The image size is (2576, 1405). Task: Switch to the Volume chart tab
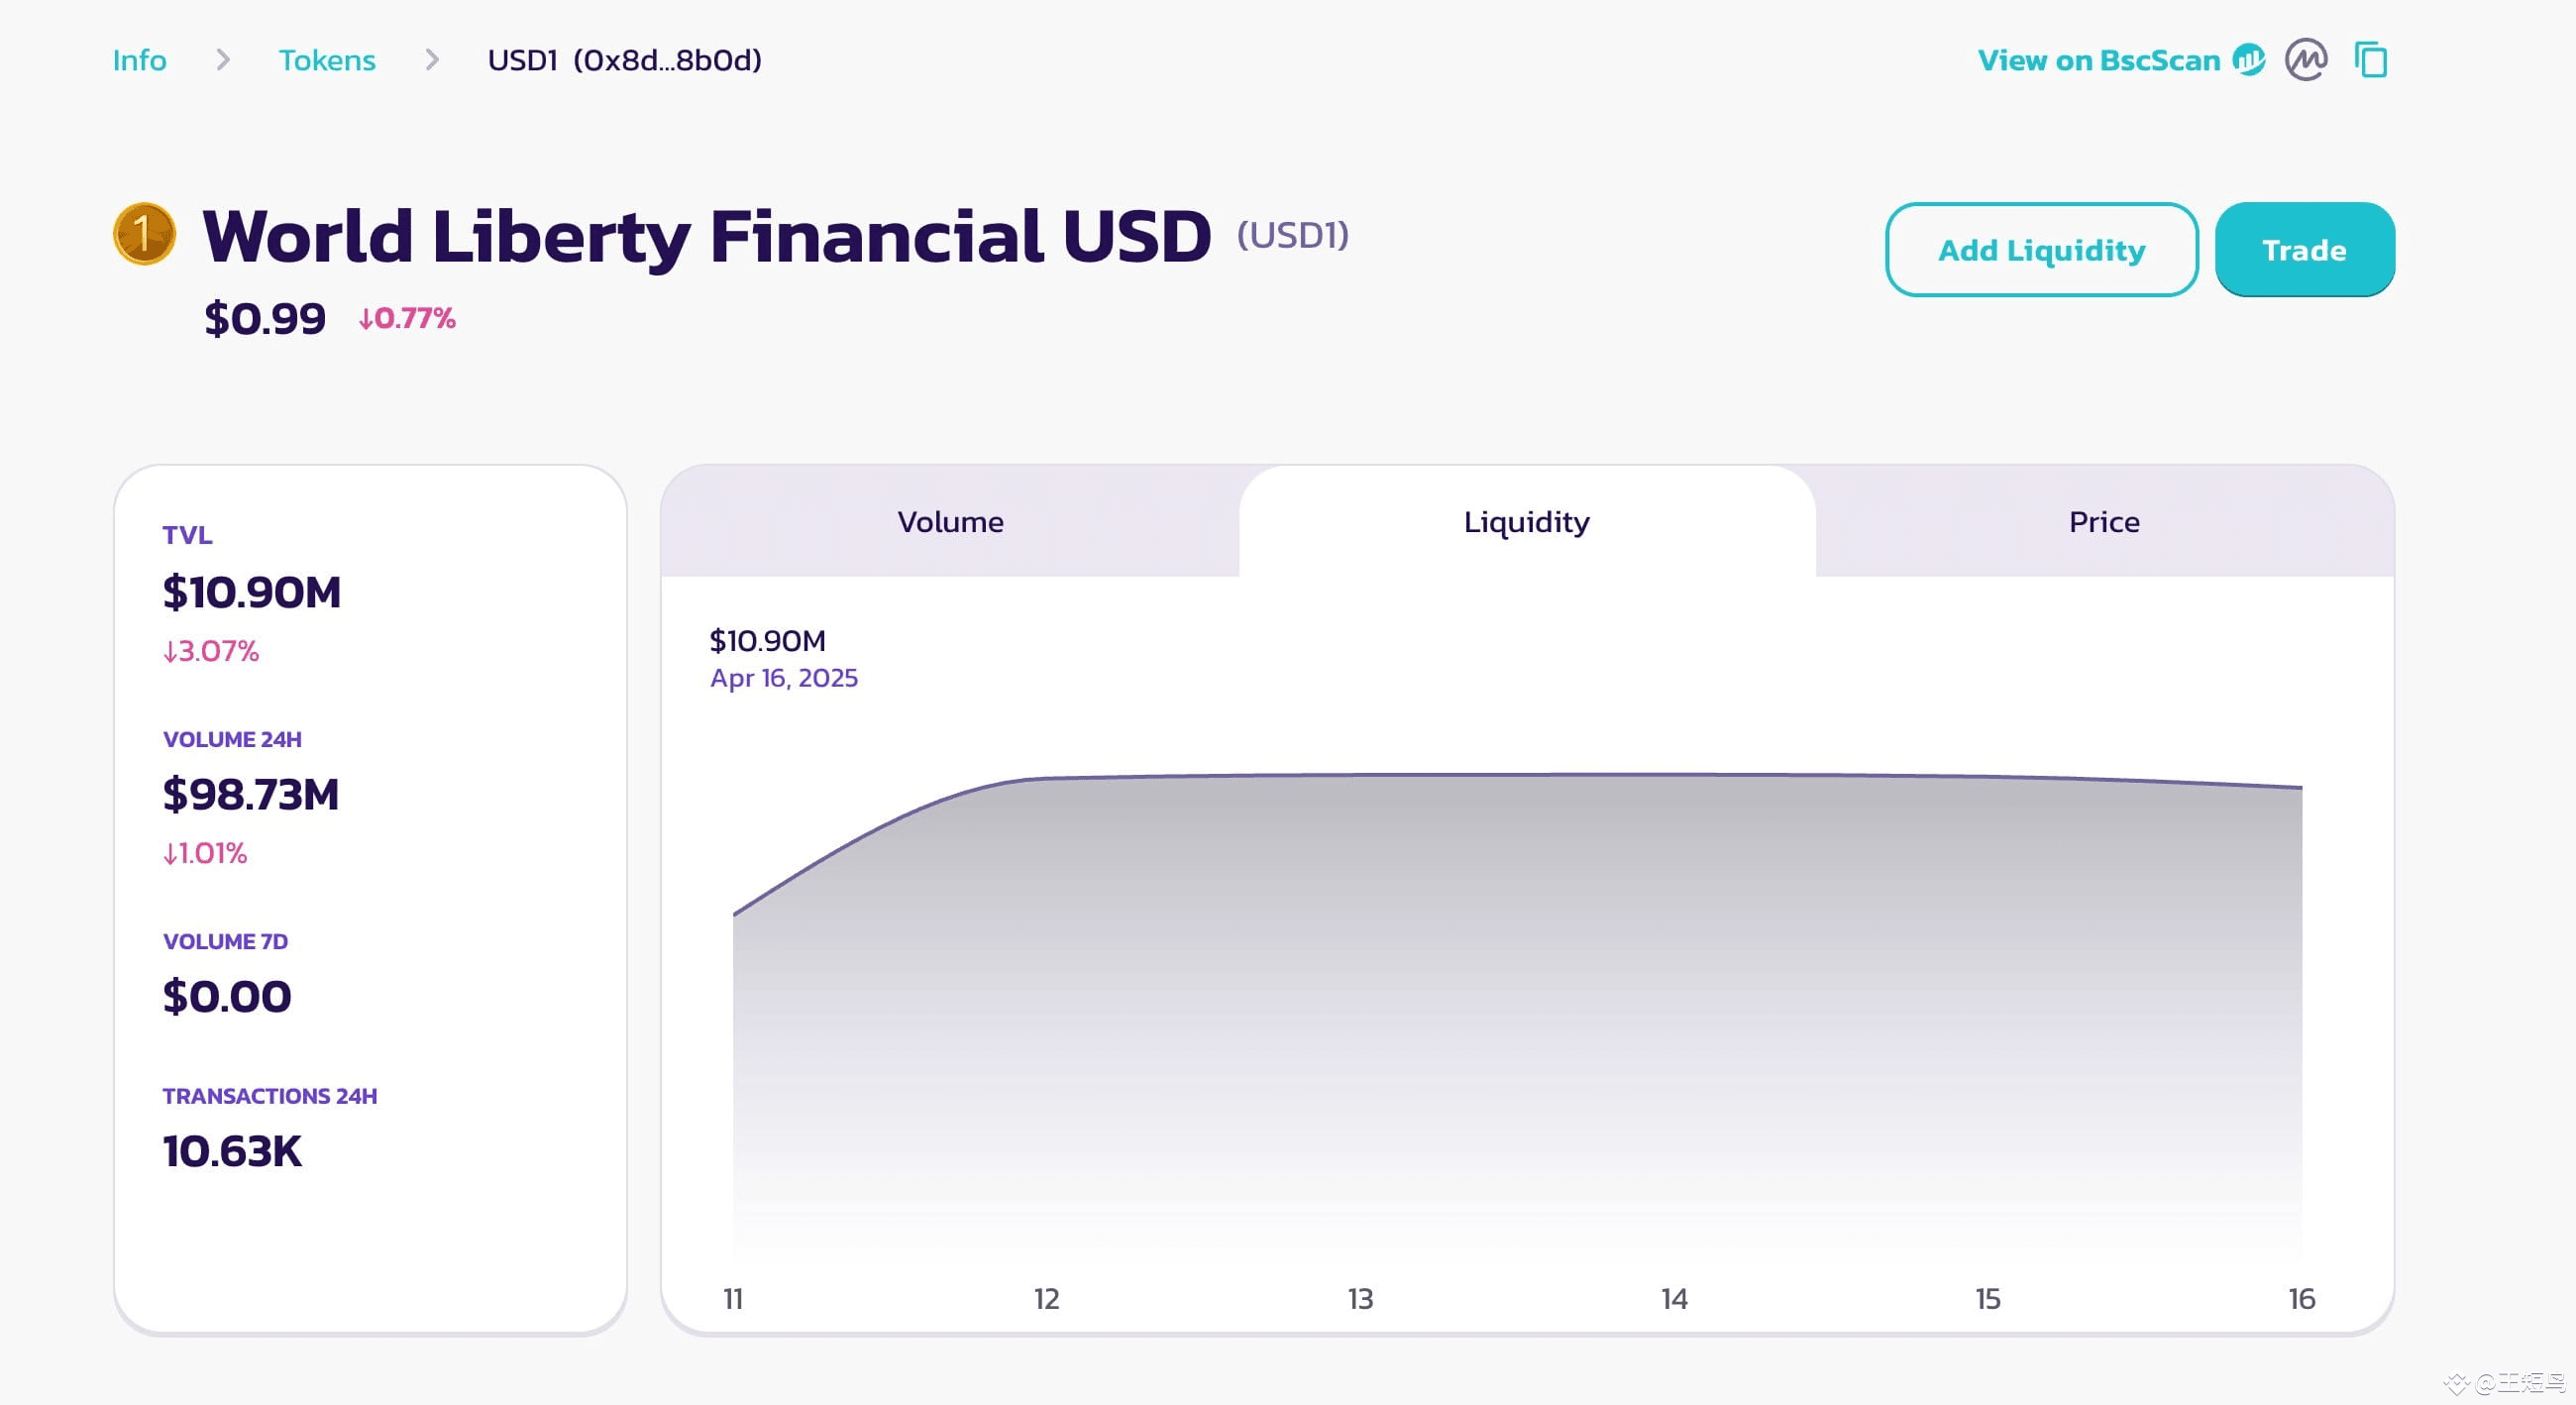[x=950, y=521]
